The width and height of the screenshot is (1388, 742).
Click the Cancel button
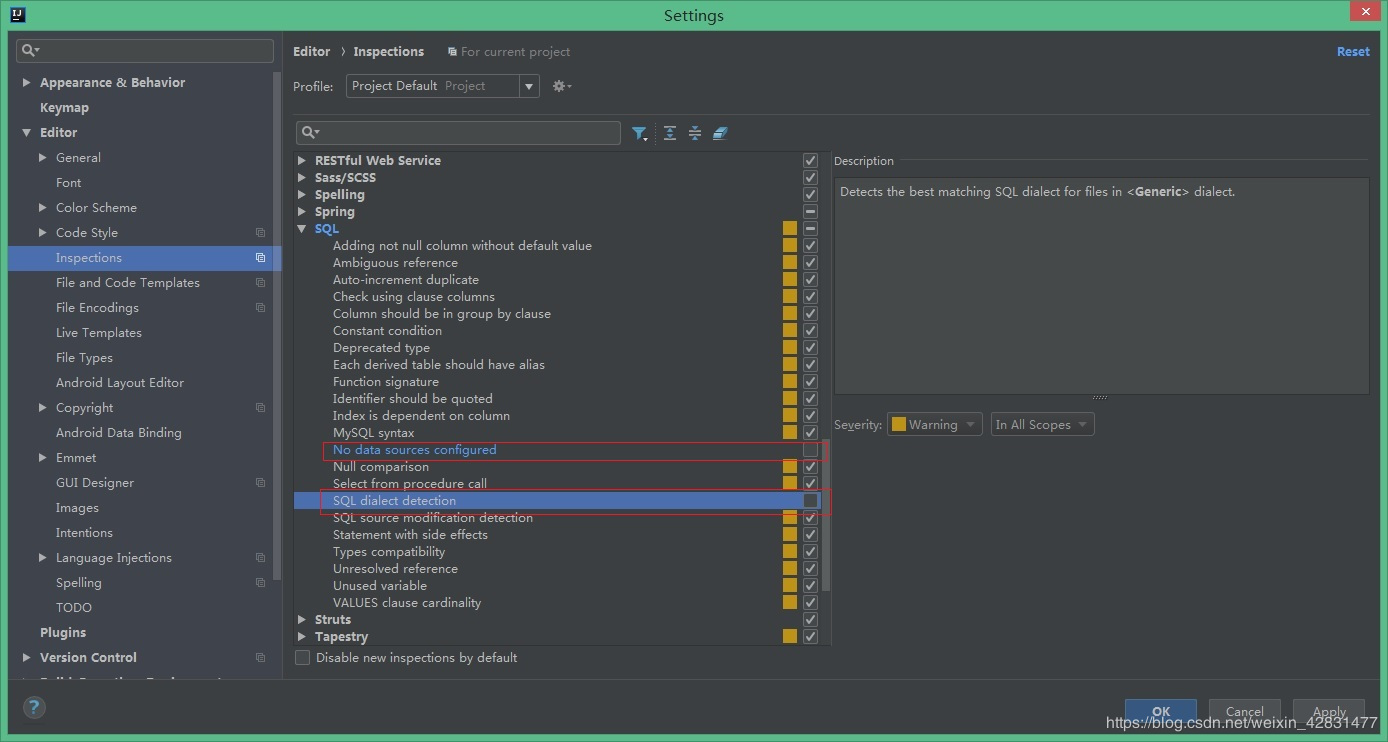pos(1245,711)
